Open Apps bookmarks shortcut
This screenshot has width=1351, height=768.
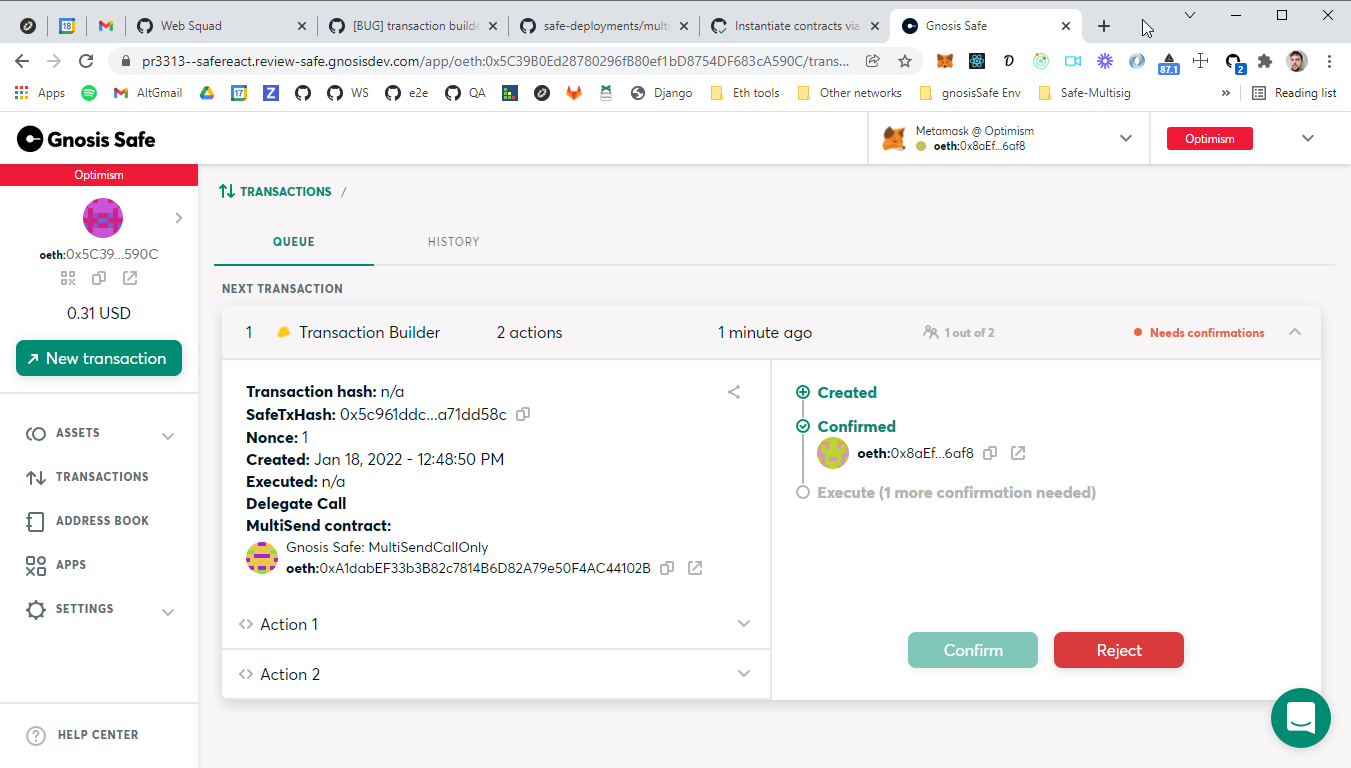(40, 93)
